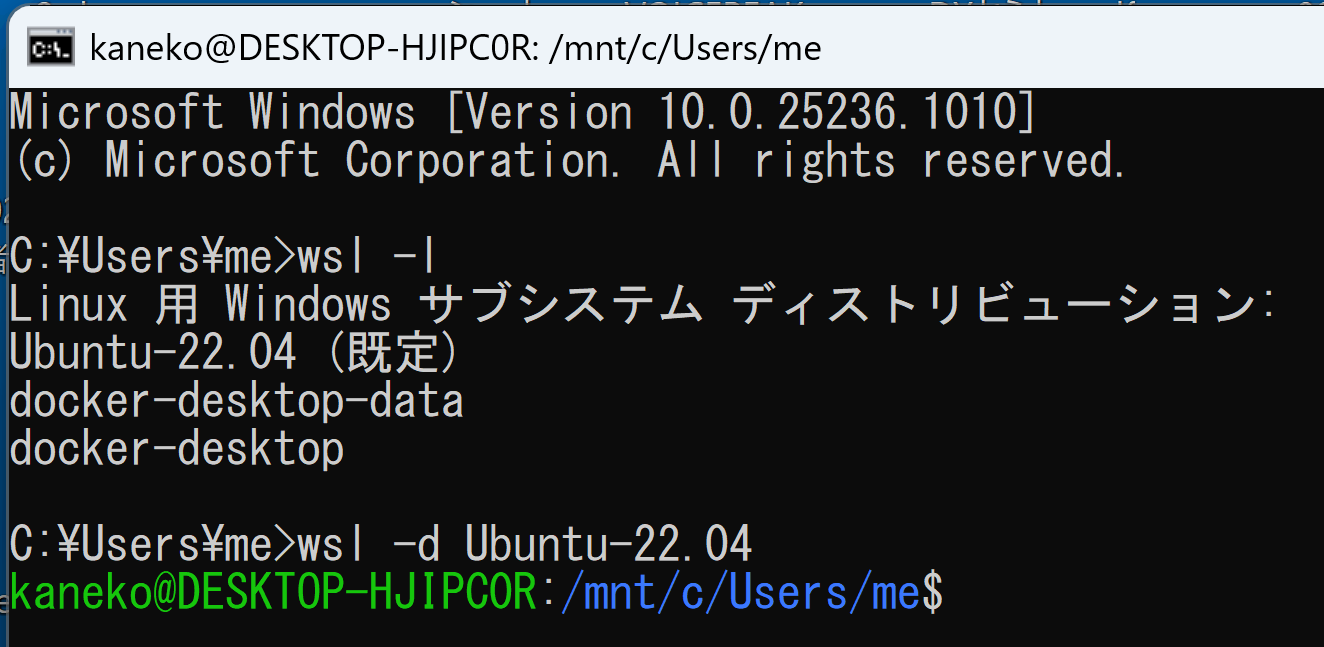The image size is (1324, 647).
Task: Click the Microsoft Windows version line
Action: 523,112
